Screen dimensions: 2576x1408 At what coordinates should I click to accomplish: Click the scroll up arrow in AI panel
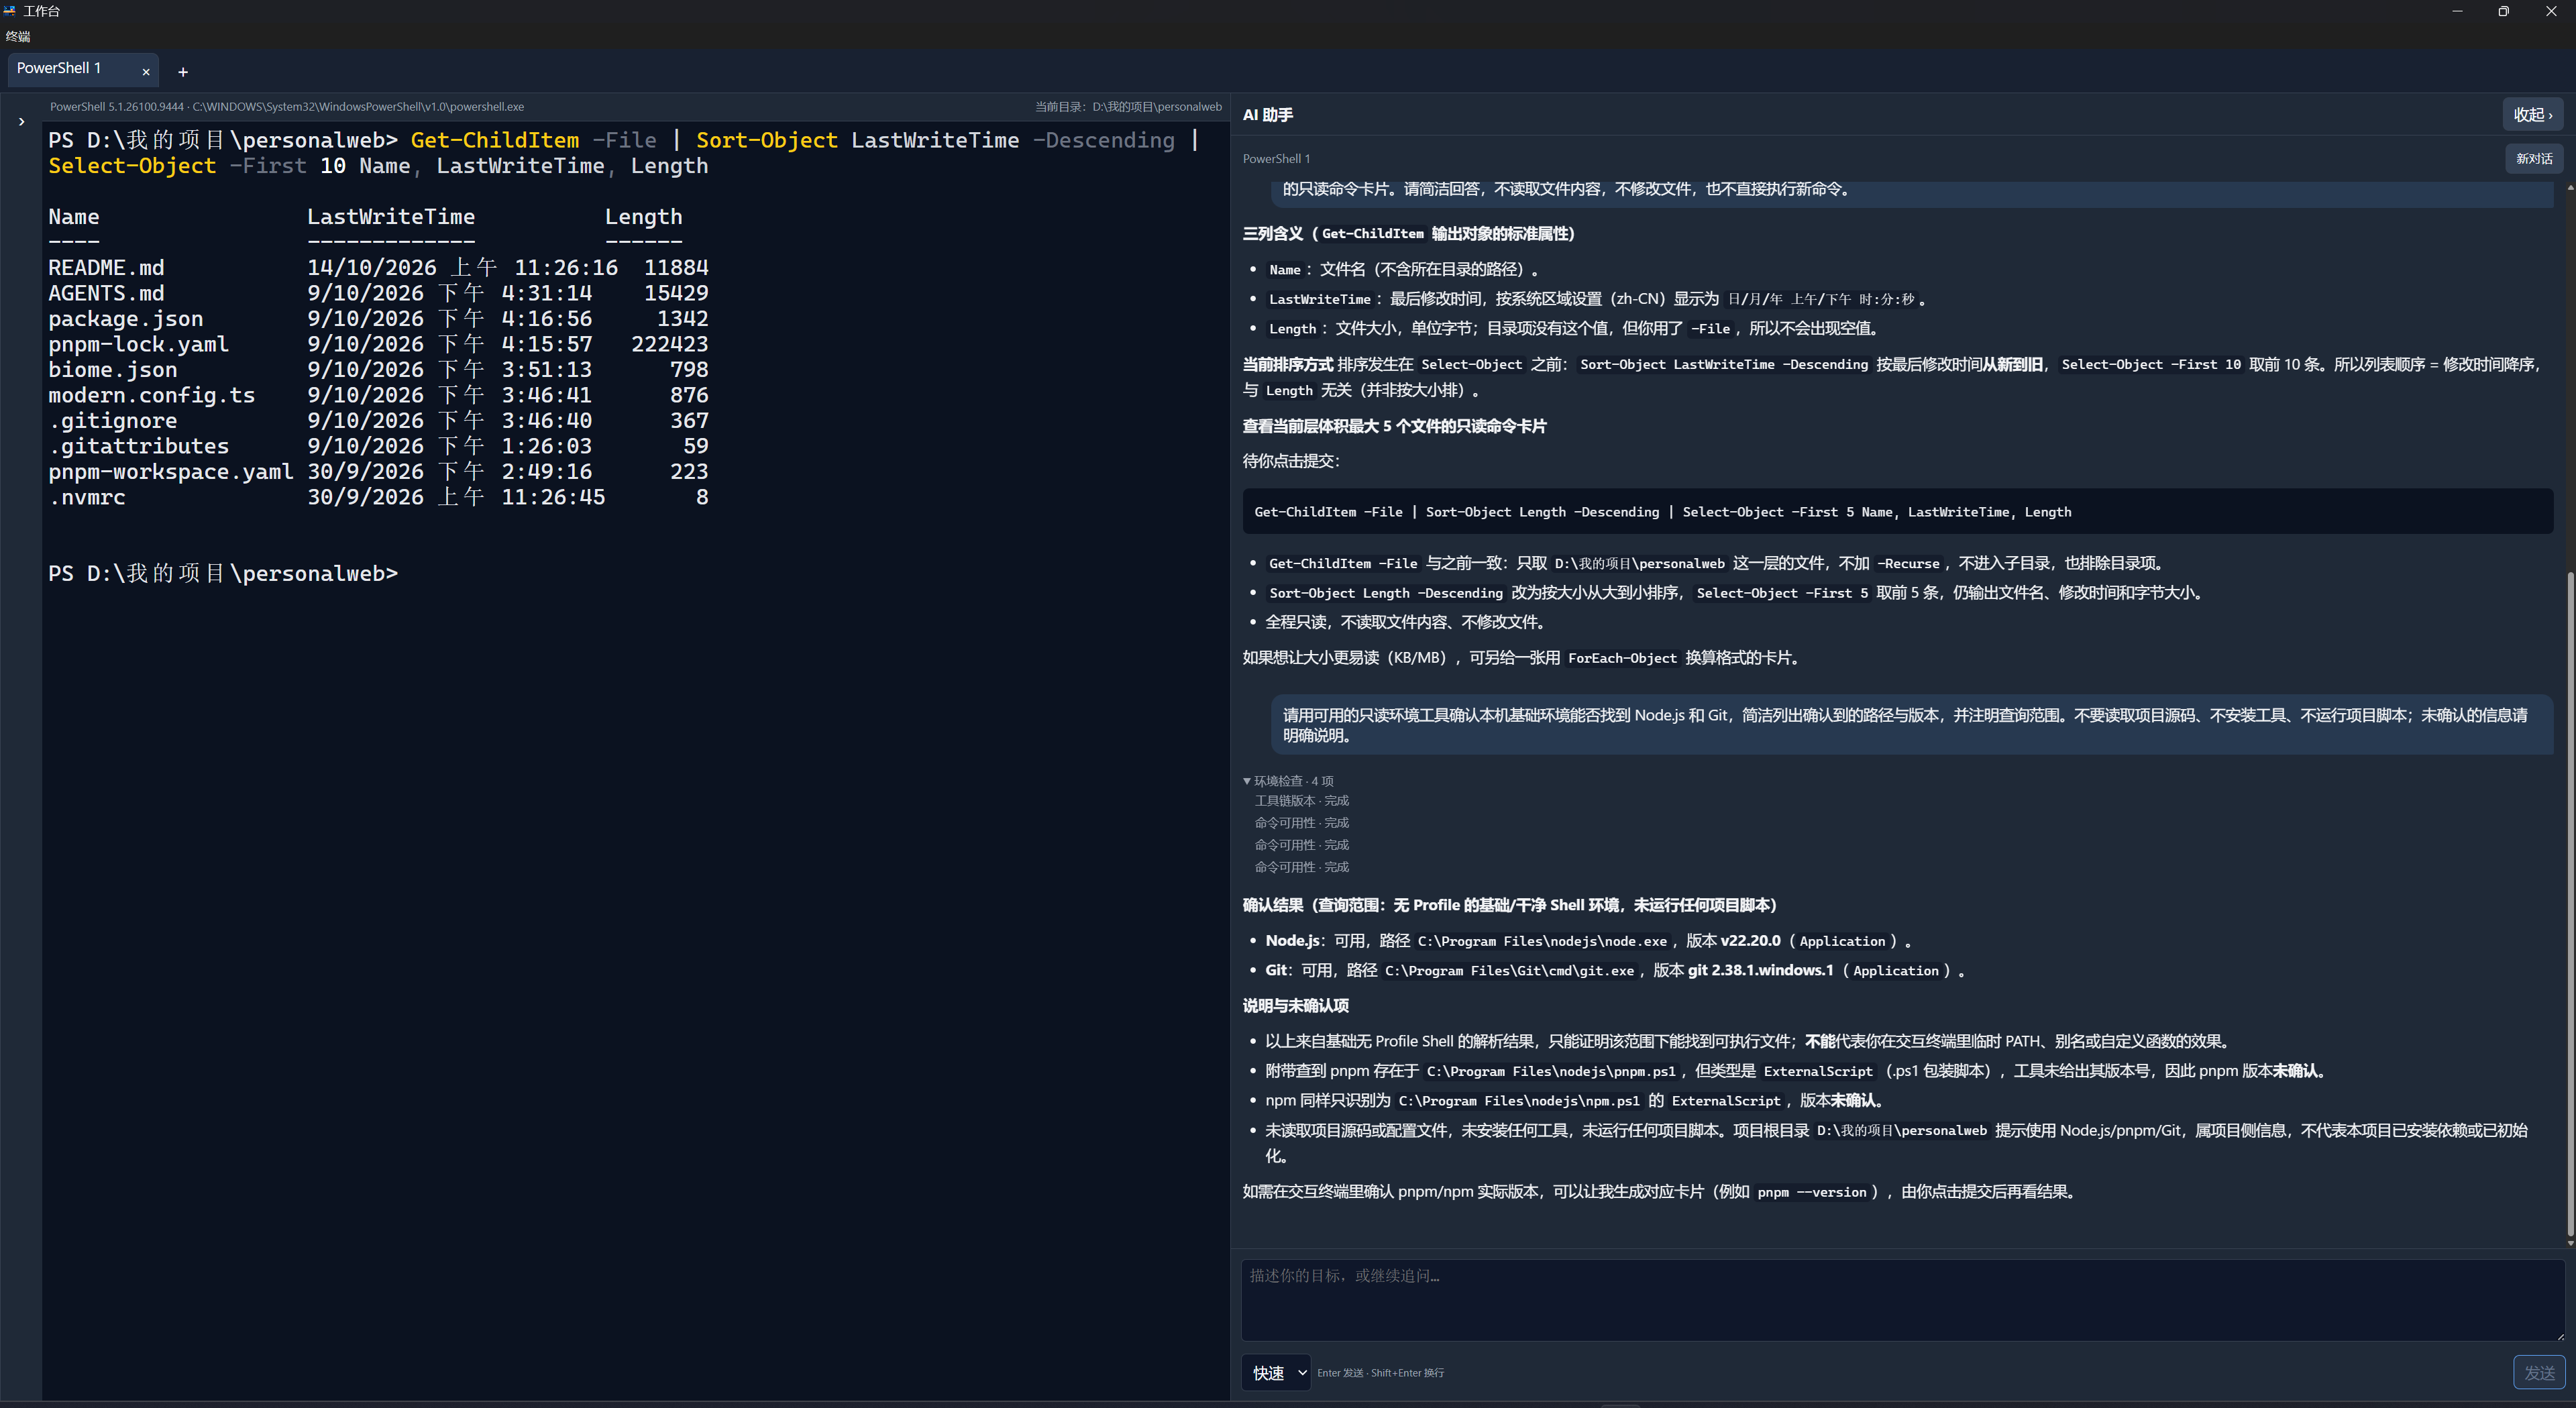point(2570,187)
